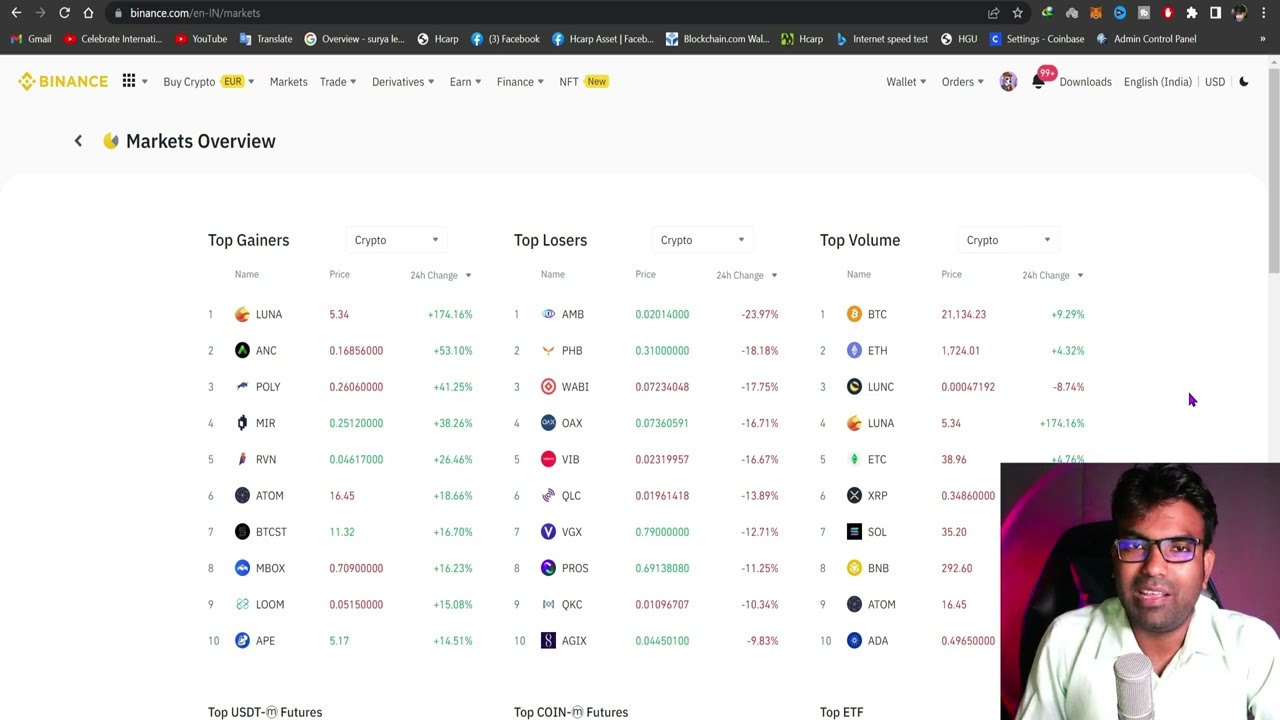Toggle dark mode moon icon
The image size is (1280, 720).
(x=1244, y=82)
